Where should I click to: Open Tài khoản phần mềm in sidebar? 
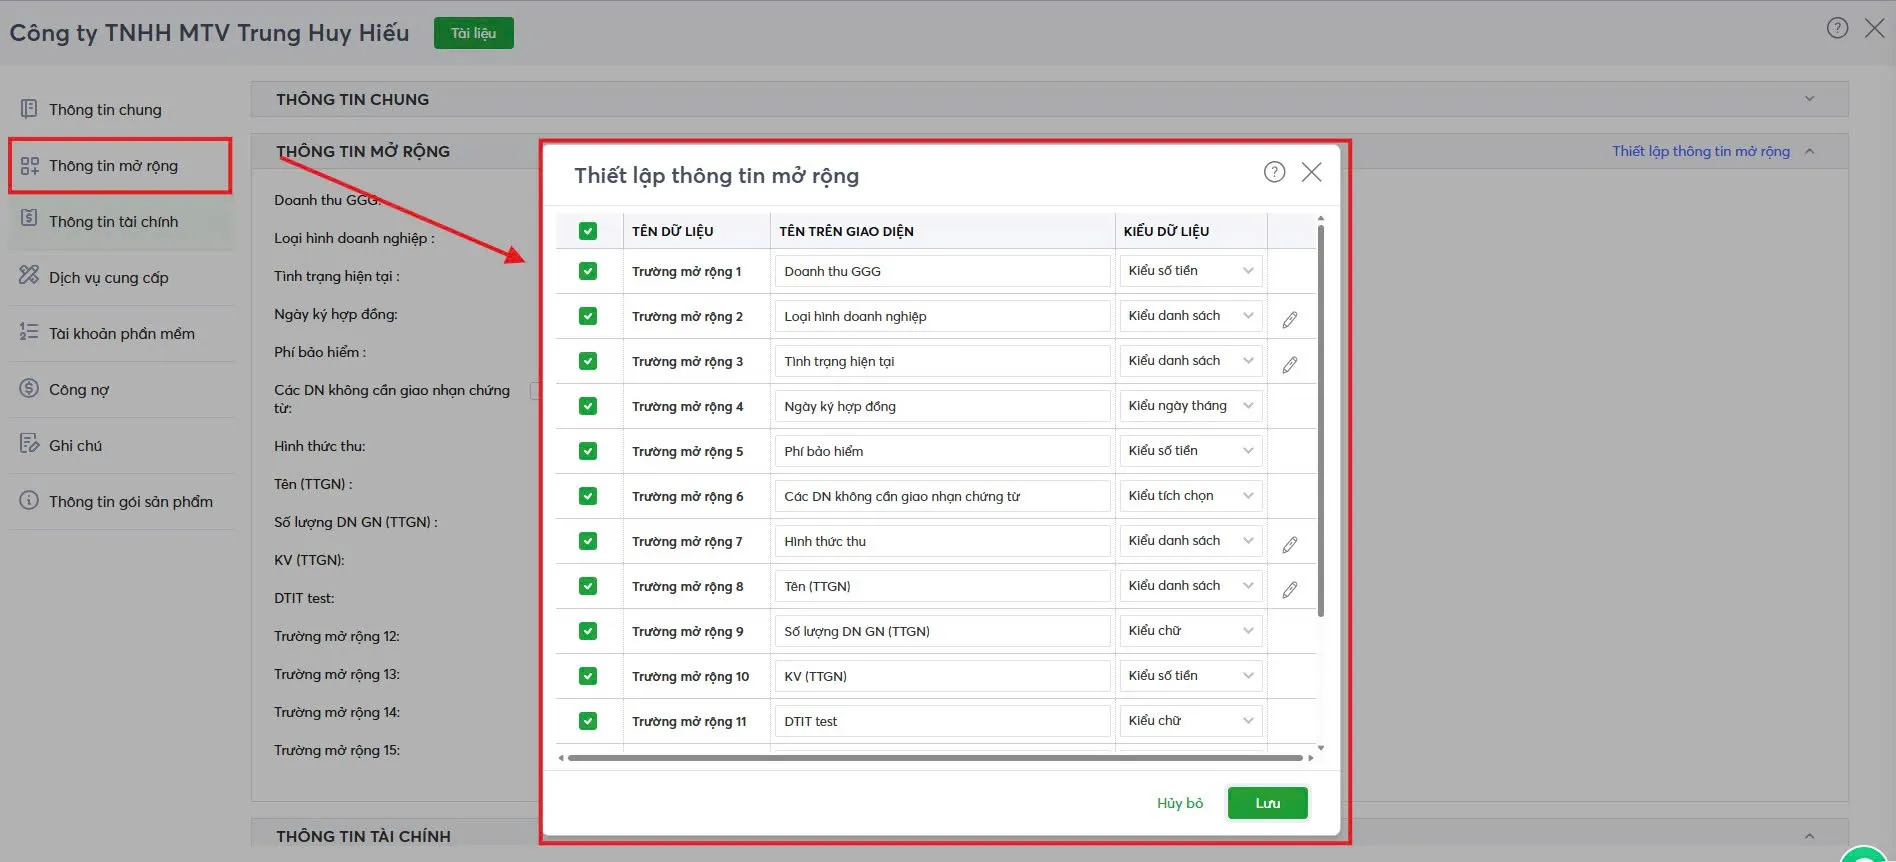120,333
